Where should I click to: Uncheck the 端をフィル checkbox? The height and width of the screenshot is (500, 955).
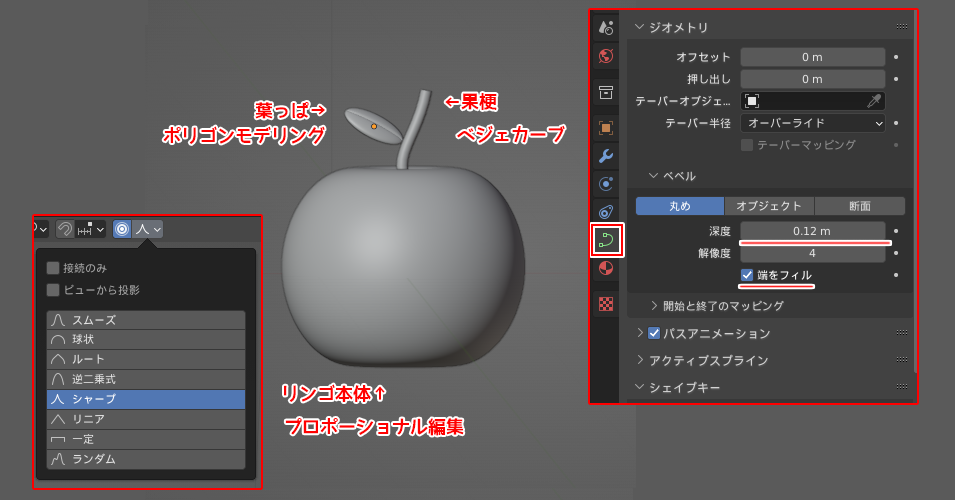coord(747,275)
